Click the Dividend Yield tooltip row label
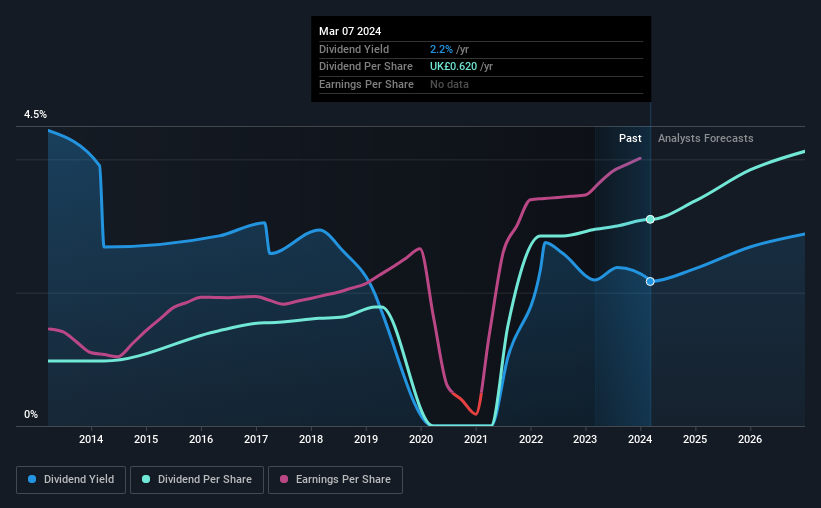 [354, 49]
